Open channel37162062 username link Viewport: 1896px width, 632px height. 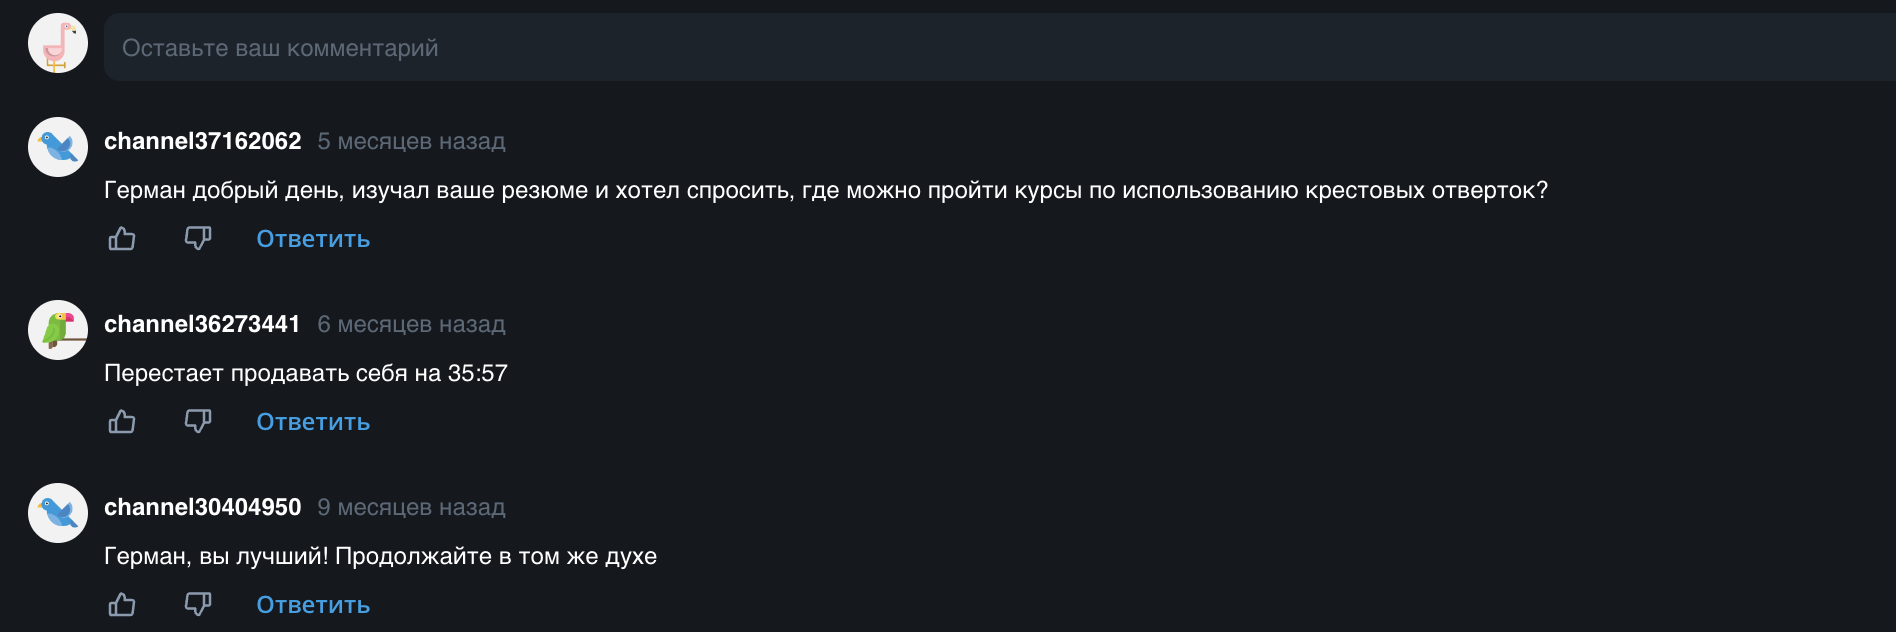[203, 142]
